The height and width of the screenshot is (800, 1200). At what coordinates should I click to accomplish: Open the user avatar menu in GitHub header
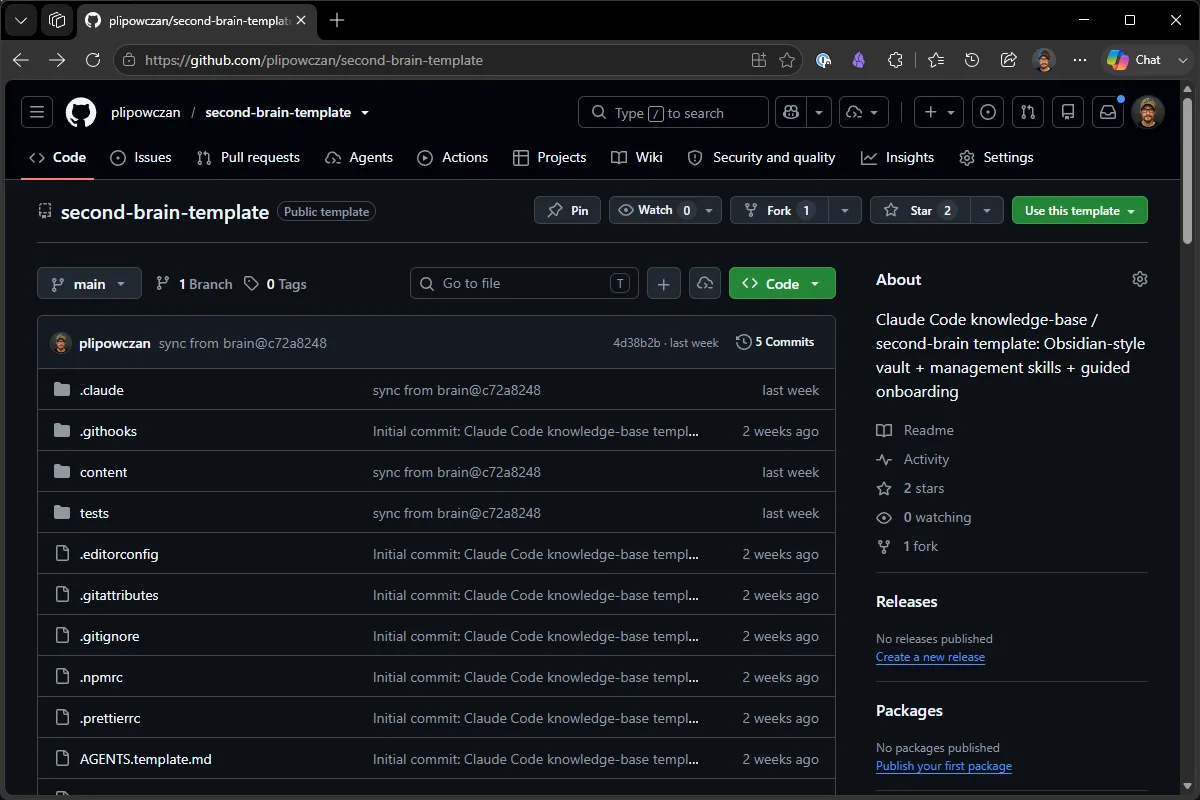click(1148, 113)
